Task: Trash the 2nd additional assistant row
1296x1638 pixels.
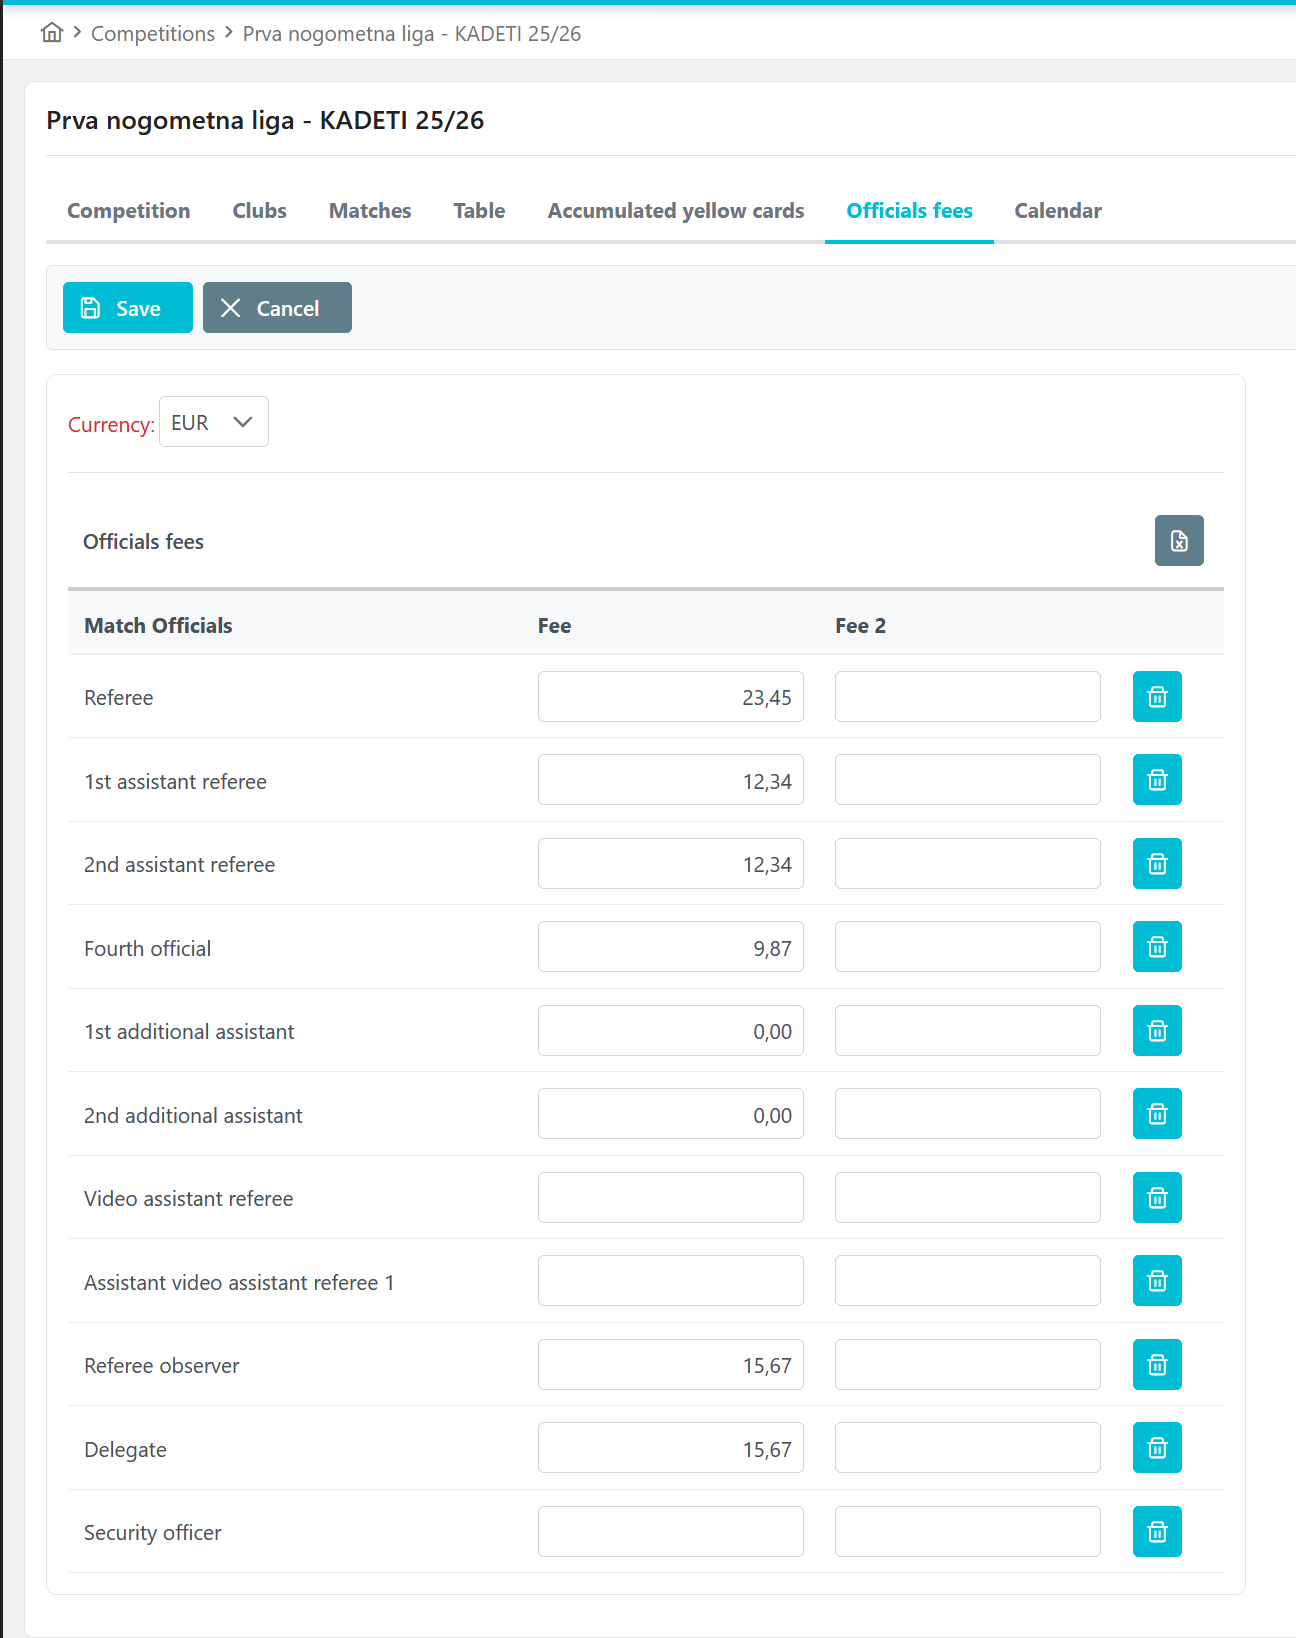Action: click(x=1157, y=1114)
